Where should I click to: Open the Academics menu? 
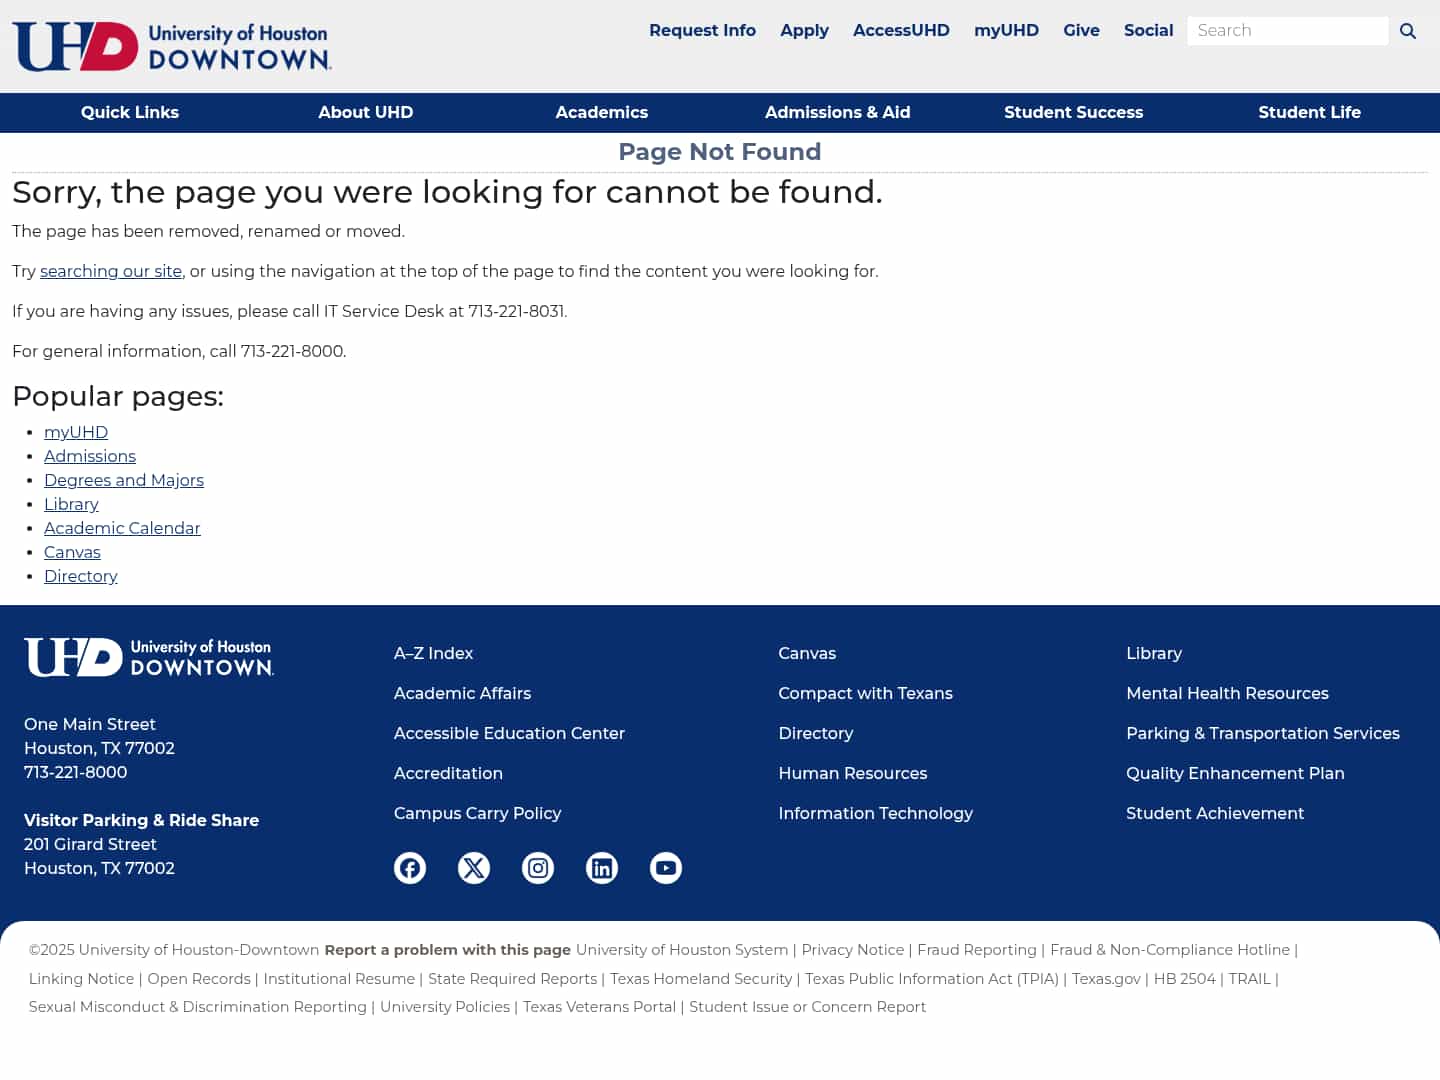[602, 113]
